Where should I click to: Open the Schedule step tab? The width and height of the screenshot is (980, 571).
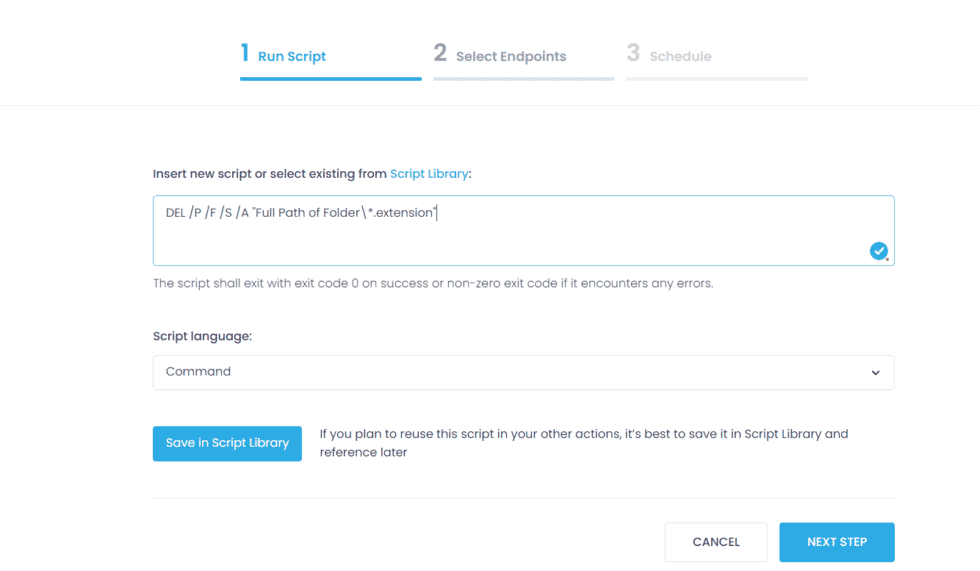[x=680, y=57]
